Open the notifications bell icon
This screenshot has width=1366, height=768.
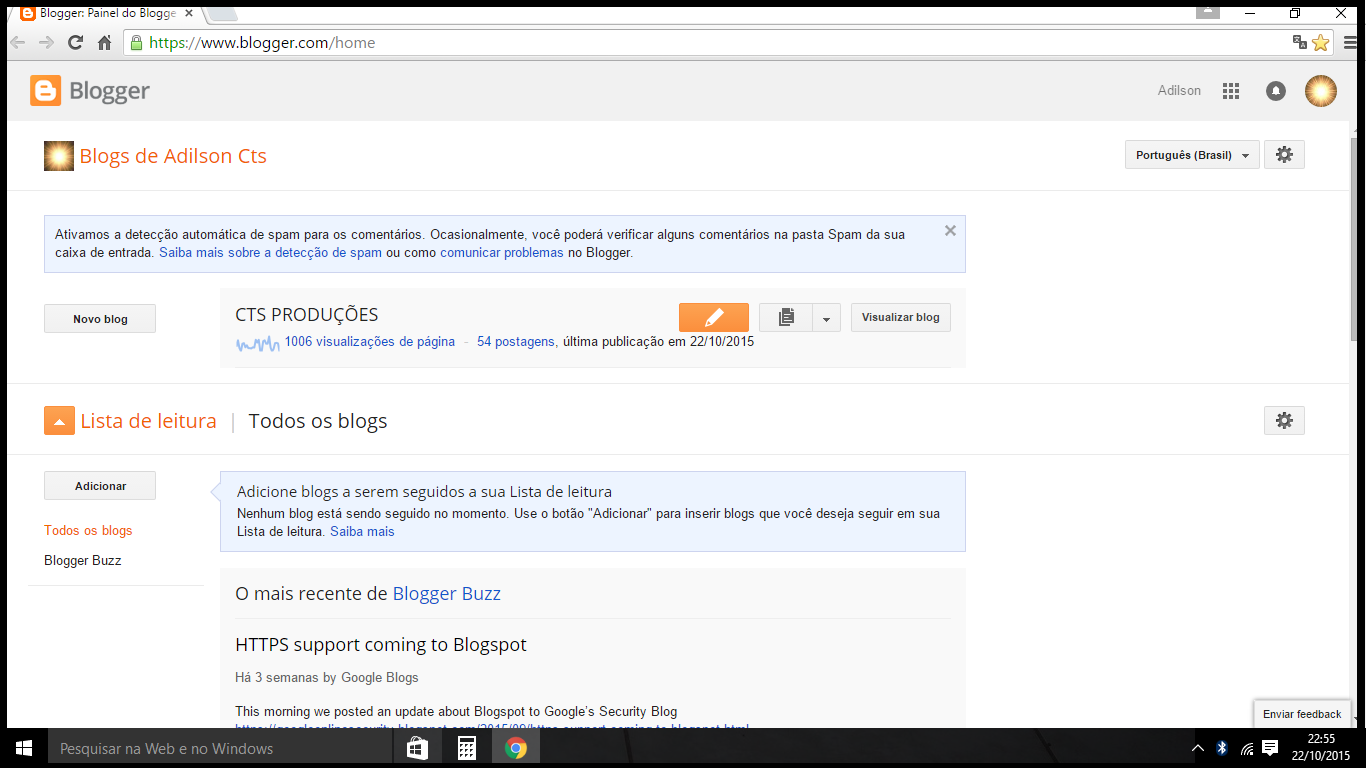point(1275,91)
